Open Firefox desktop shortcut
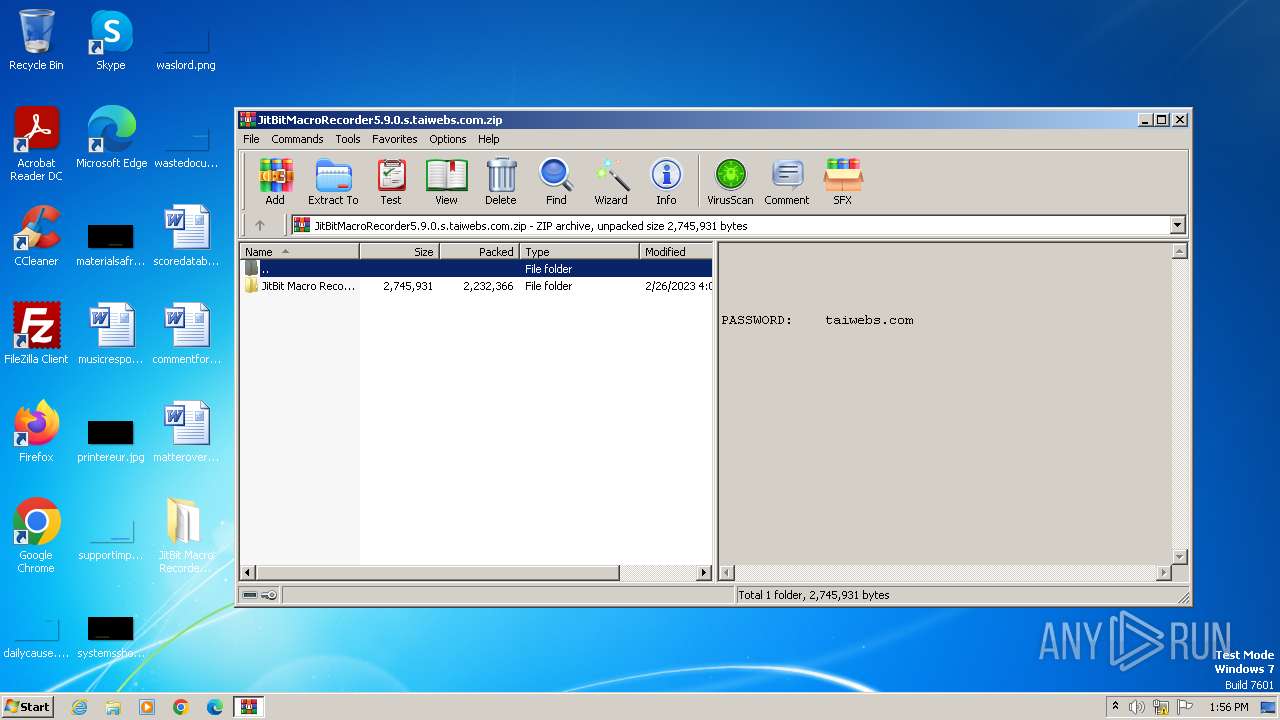1280x720 pixels. coord(36,431)
